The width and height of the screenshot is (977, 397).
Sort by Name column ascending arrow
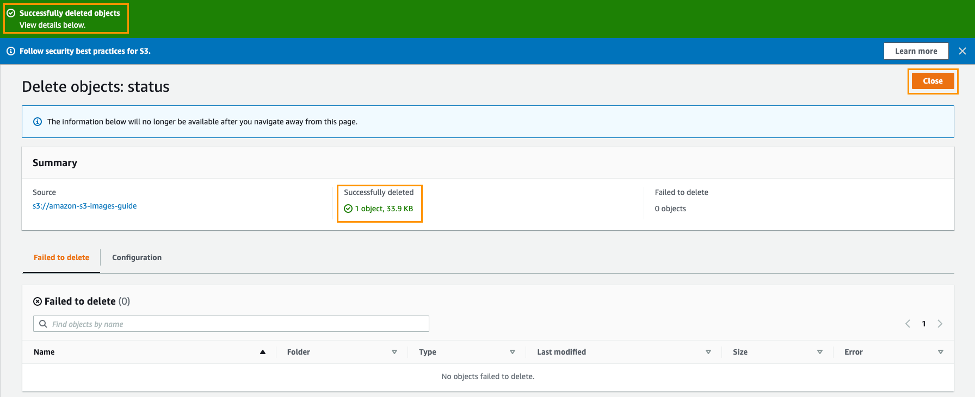click(262, 352)
